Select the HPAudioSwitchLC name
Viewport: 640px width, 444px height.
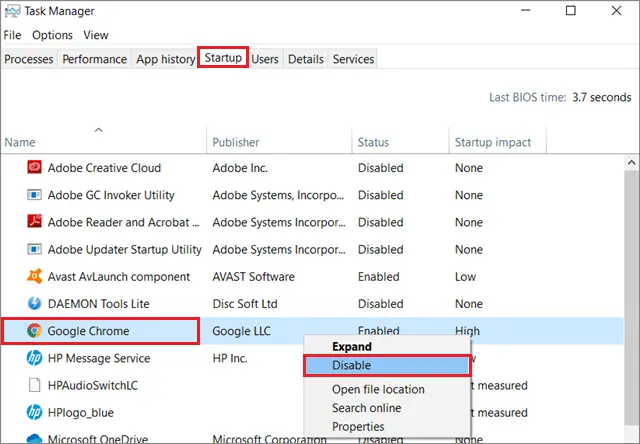(93, 385)
